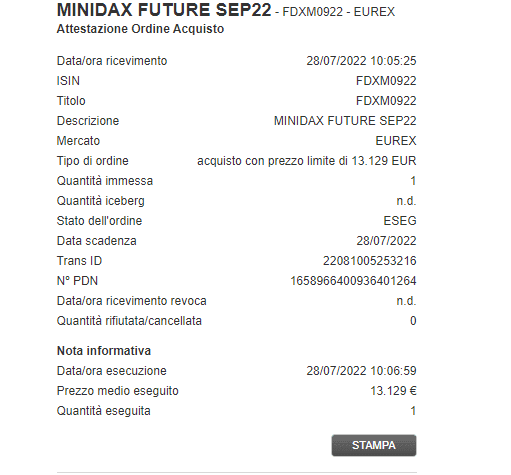The width and height of the screenshot is (511, 475).
Task: Click the Titolo value FDXM0922
Action: 386,101
